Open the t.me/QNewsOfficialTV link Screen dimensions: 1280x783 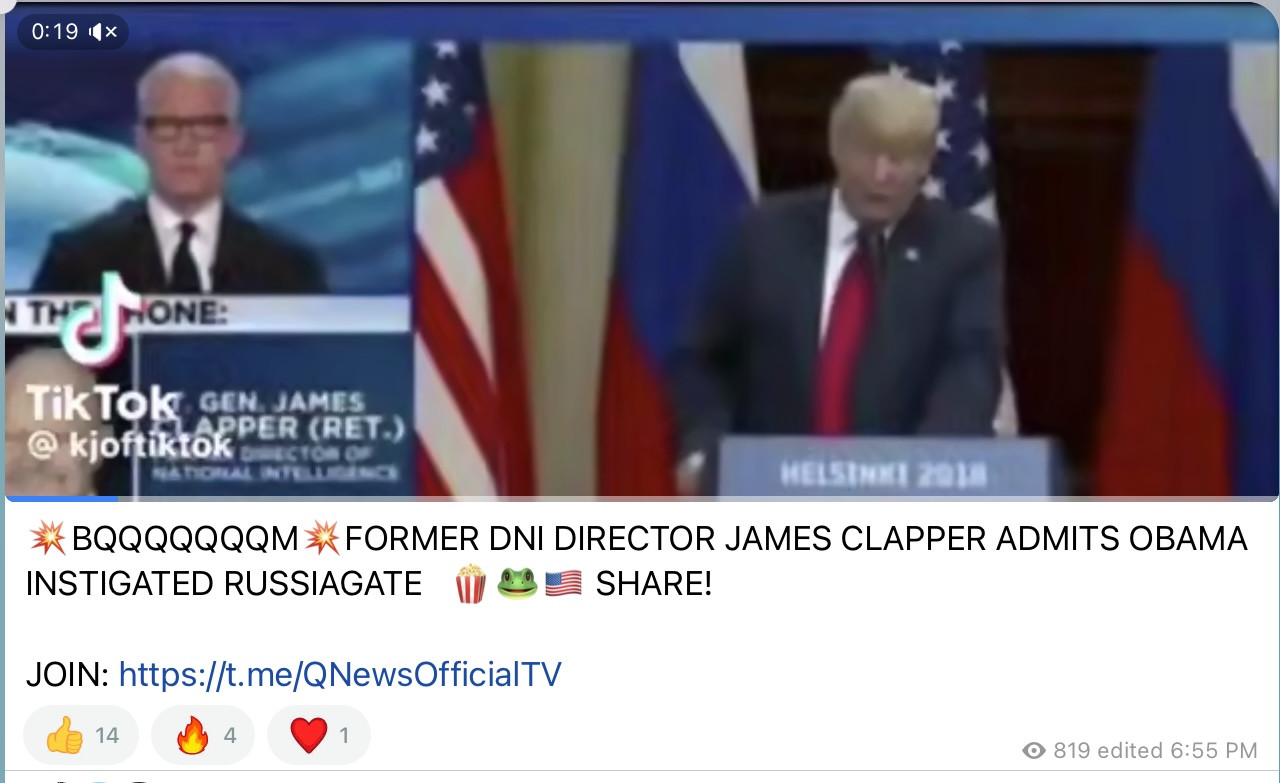pos(340,674)
